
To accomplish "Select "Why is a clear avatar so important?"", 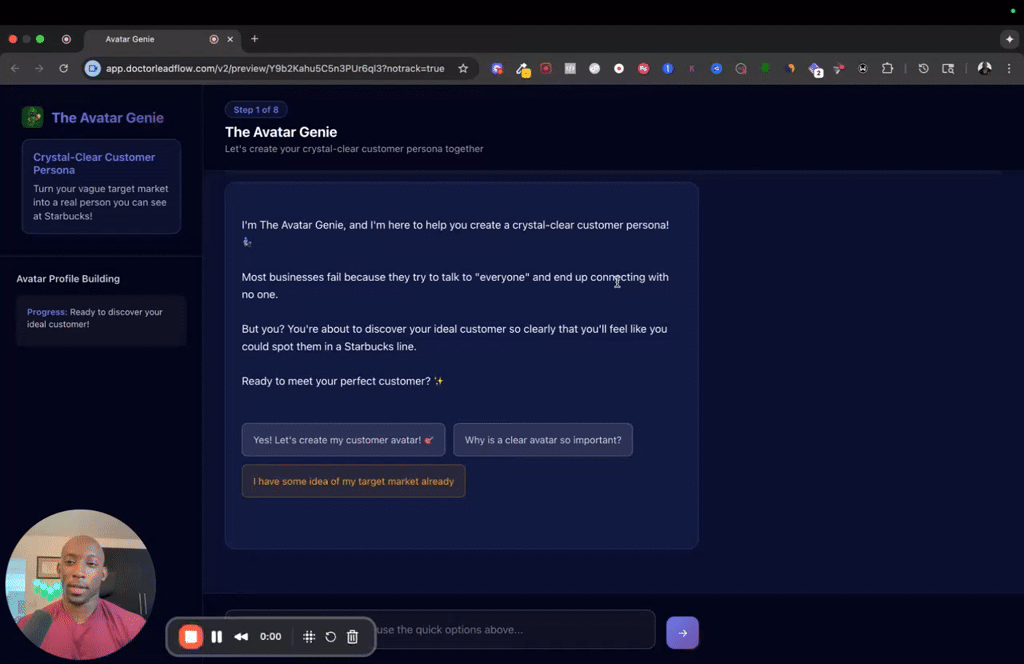I will pos(542,439).
